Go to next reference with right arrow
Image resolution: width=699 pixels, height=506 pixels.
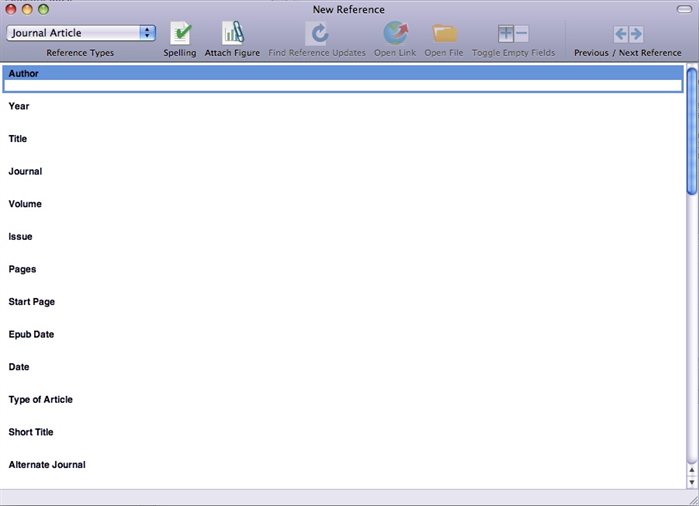point(636,33)
